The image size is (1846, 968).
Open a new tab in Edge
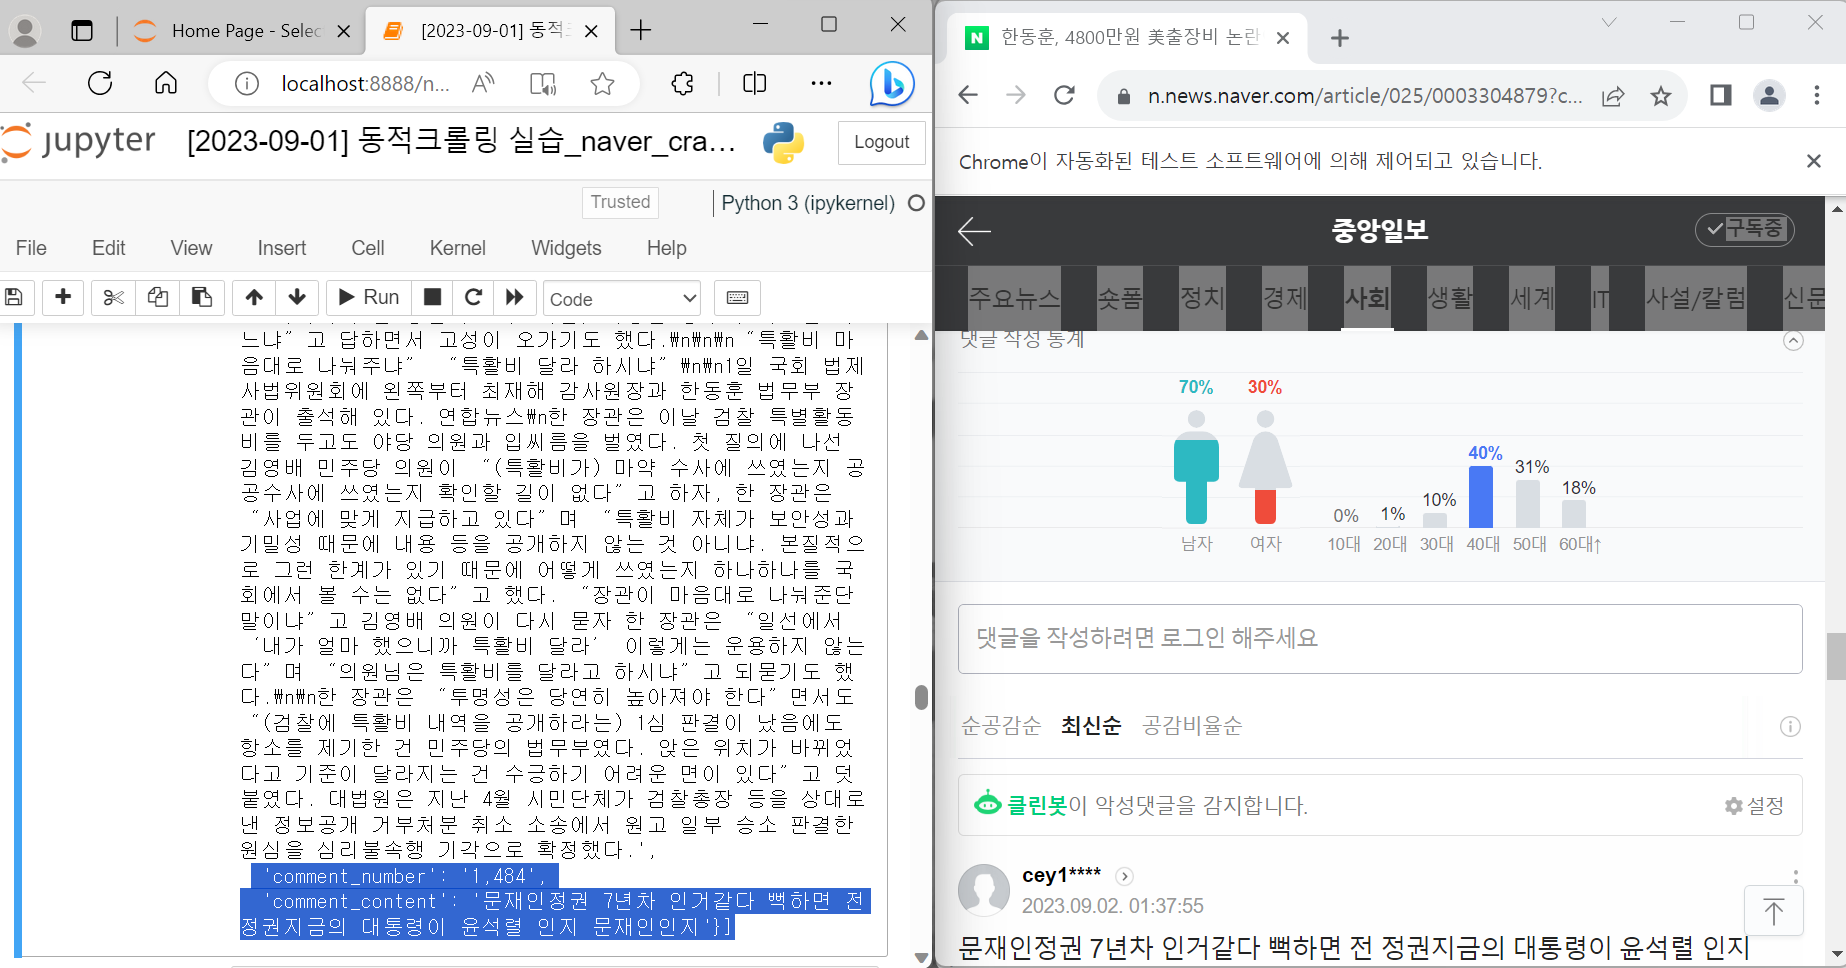pos(641,31)
